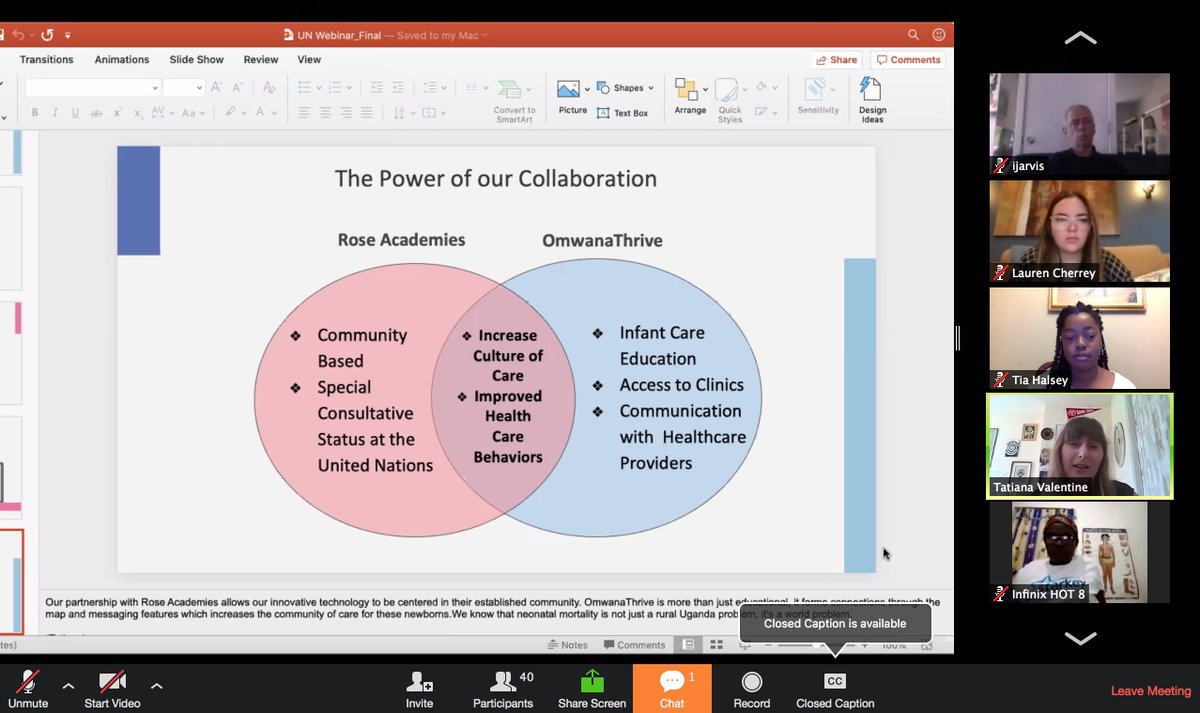Click Quick Styles button
The width and height of the screenshot is (1200, 713).
(730, 100)
